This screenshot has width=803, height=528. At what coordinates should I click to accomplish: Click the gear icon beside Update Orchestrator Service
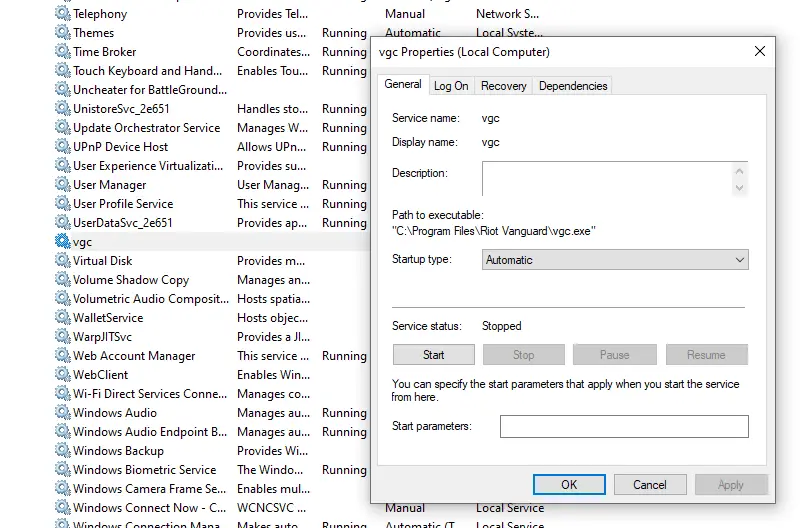pyautogui.click(x=62, y=128)
